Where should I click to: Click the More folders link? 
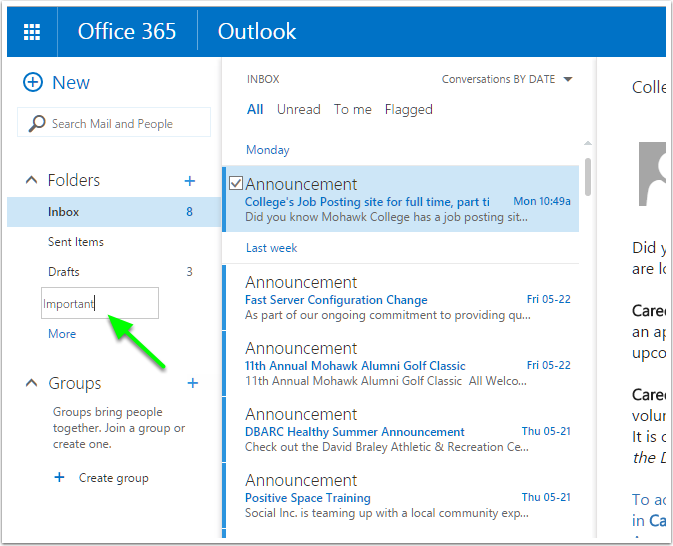pos(62,334)
